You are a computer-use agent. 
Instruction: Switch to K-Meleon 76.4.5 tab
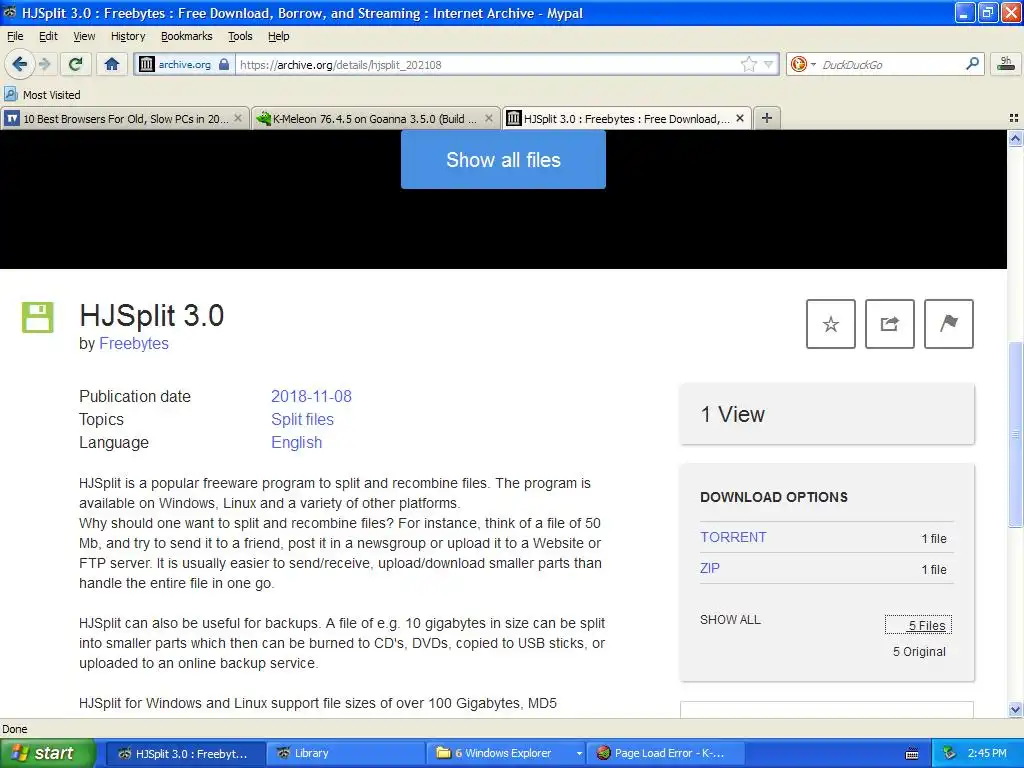376,118
